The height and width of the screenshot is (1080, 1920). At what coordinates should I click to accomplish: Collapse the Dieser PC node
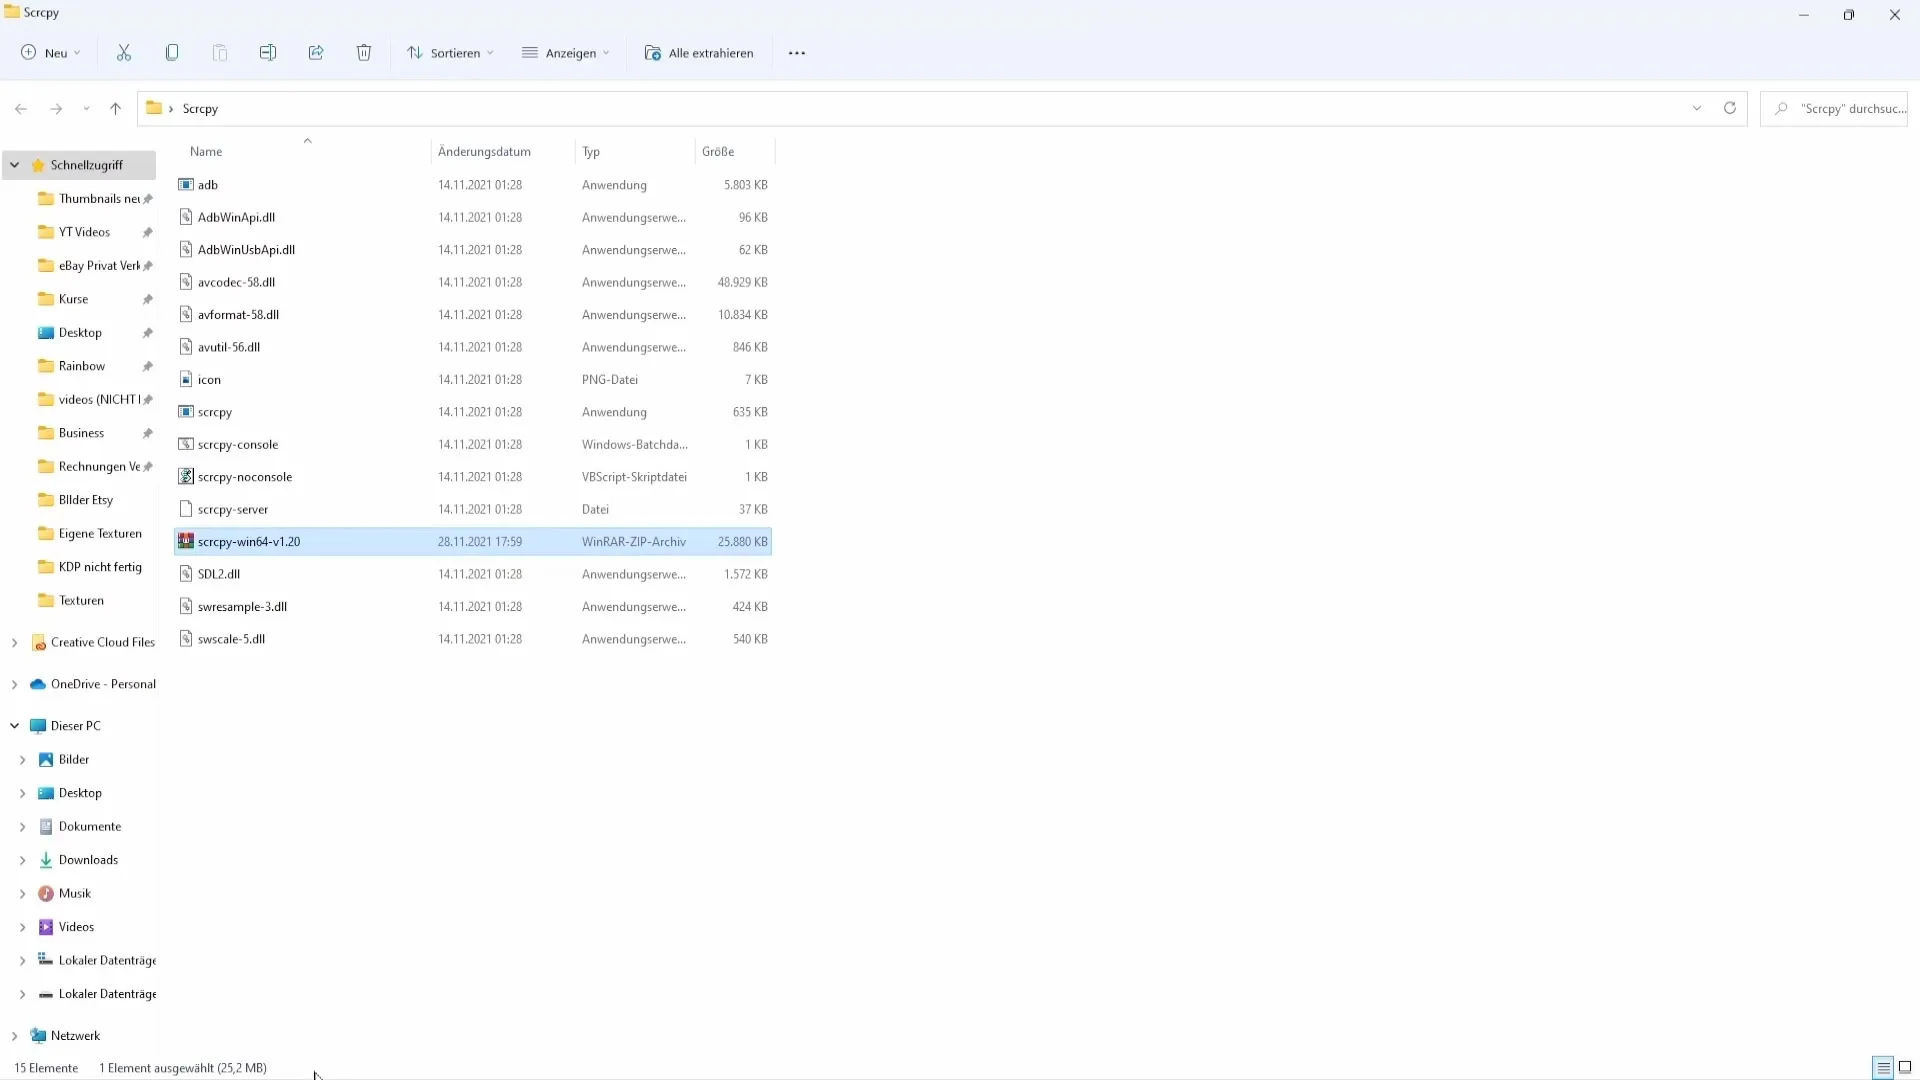pos(15,726)
